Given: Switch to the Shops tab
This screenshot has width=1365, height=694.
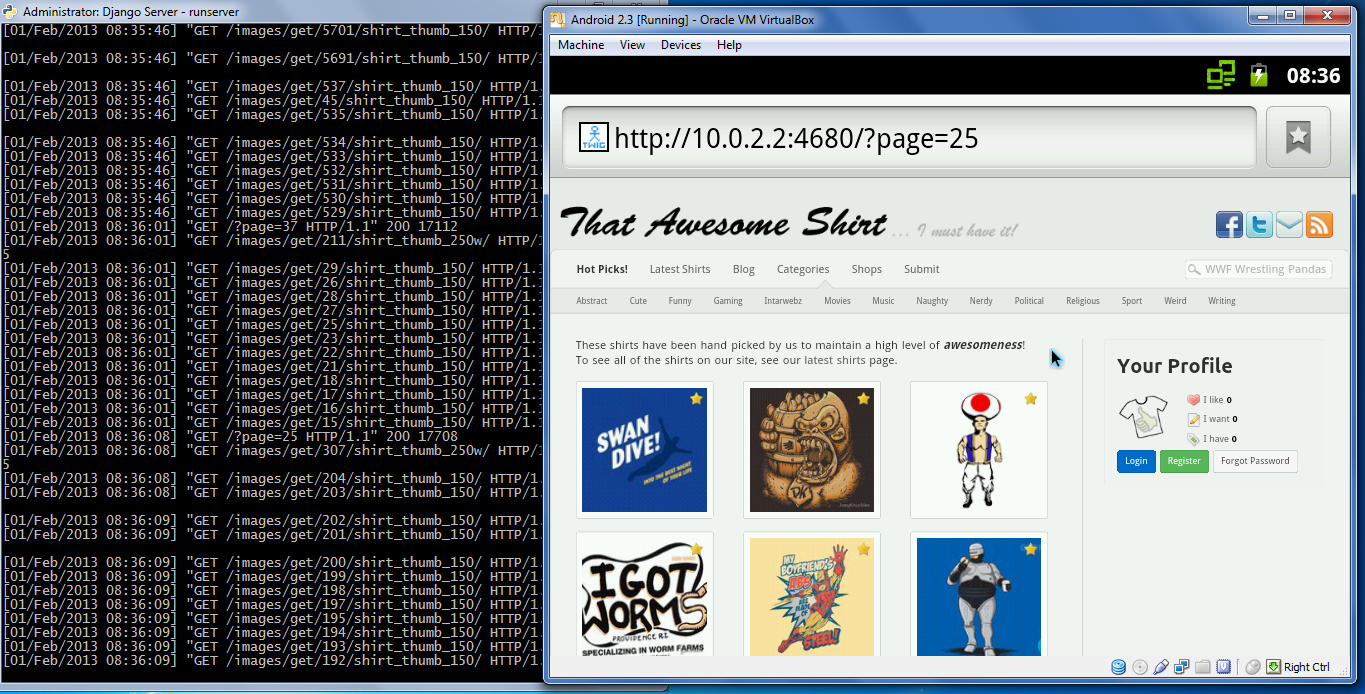Looking at the screenshot, I should point(867,269).
